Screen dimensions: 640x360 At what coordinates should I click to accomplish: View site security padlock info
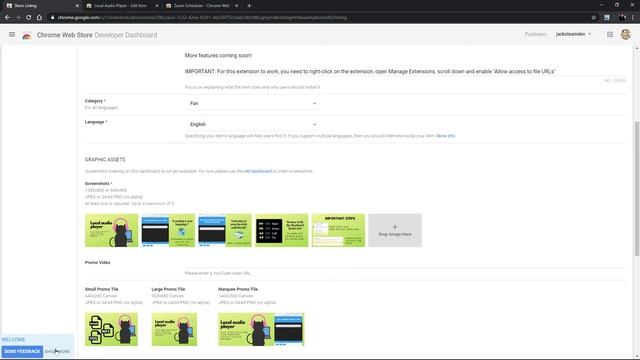[x=52, y=18]
